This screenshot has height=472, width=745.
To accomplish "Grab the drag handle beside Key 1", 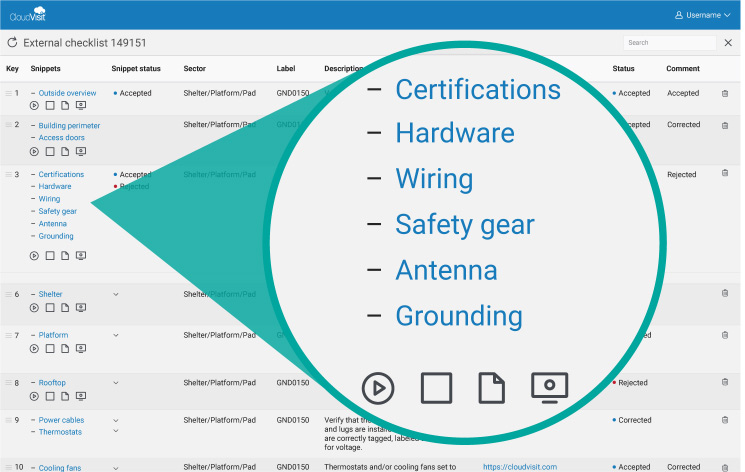I will click(x=9, y=93).
